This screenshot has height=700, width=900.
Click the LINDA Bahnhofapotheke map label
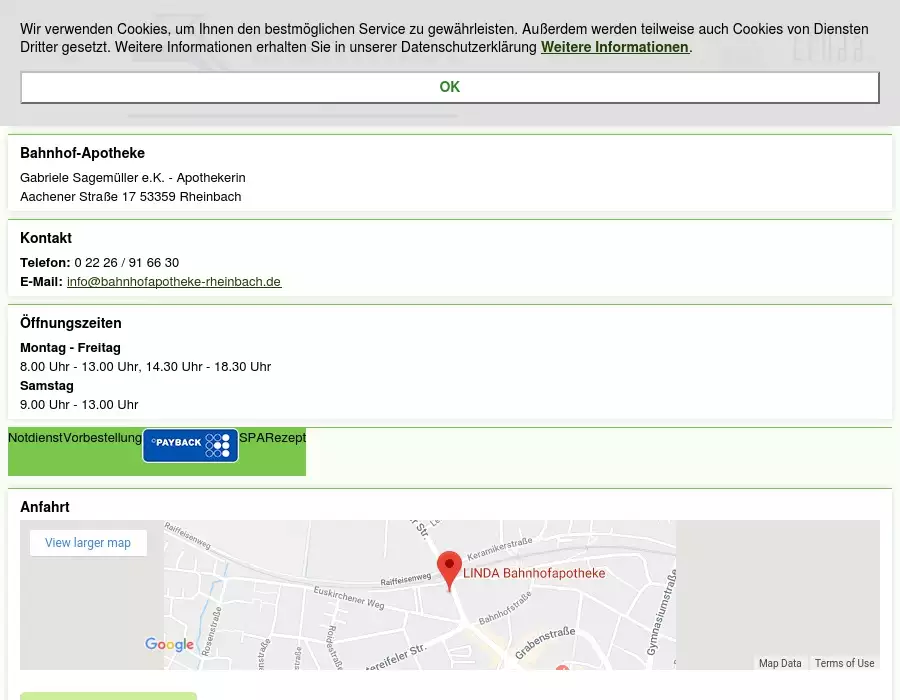[533, 574]
